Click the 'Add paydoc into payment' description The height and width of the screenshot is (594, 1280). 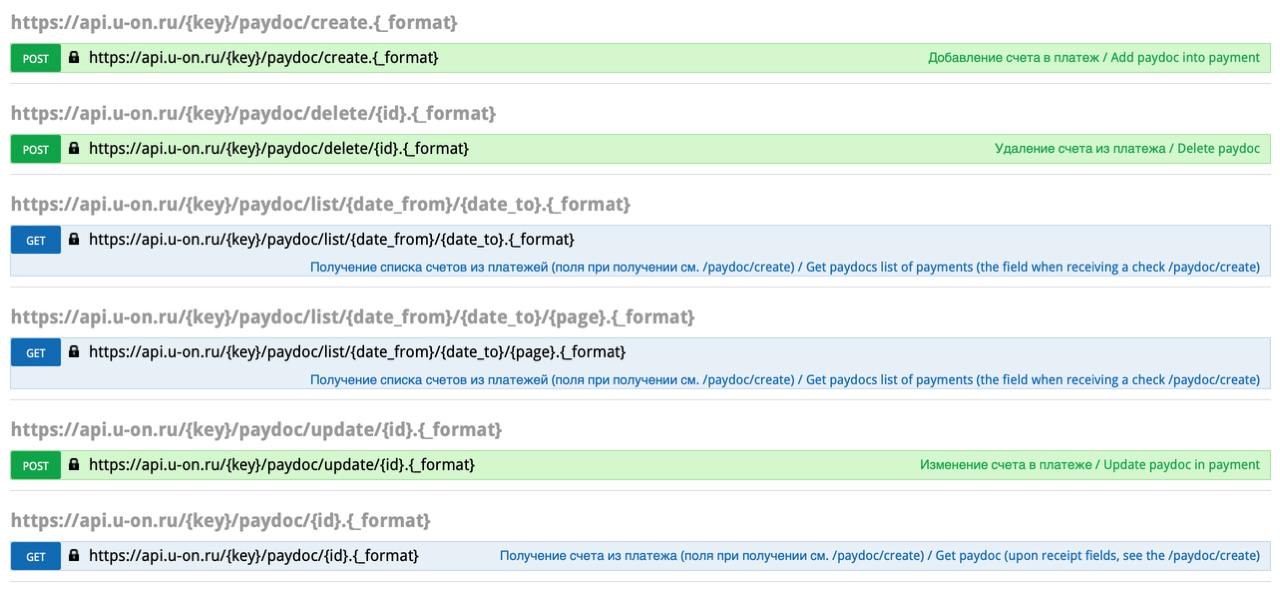(1093, 58)
